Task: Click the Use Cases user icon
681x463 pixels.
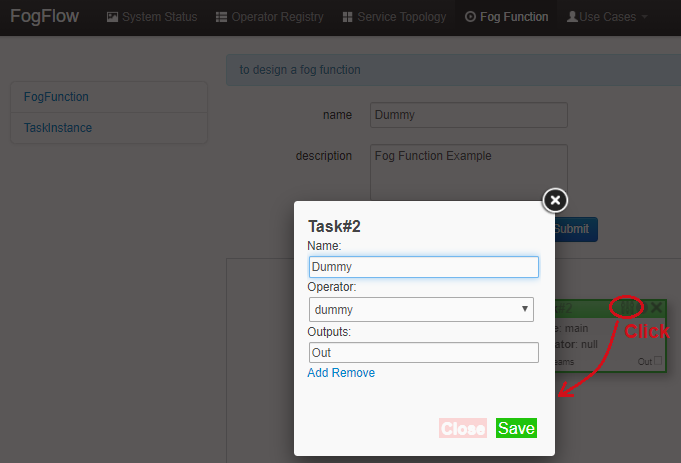Action: [x=572, y=17]
